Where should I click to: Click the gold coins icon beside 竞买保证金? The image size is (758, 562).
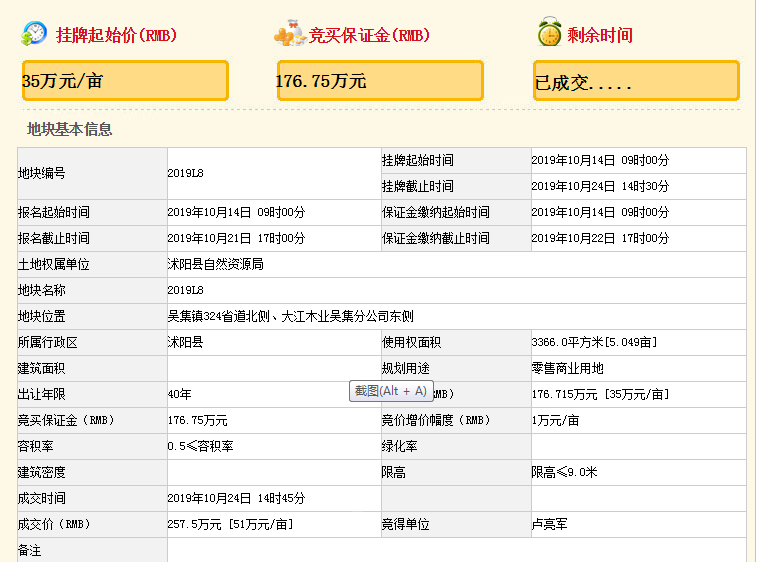tap(290, 33)
